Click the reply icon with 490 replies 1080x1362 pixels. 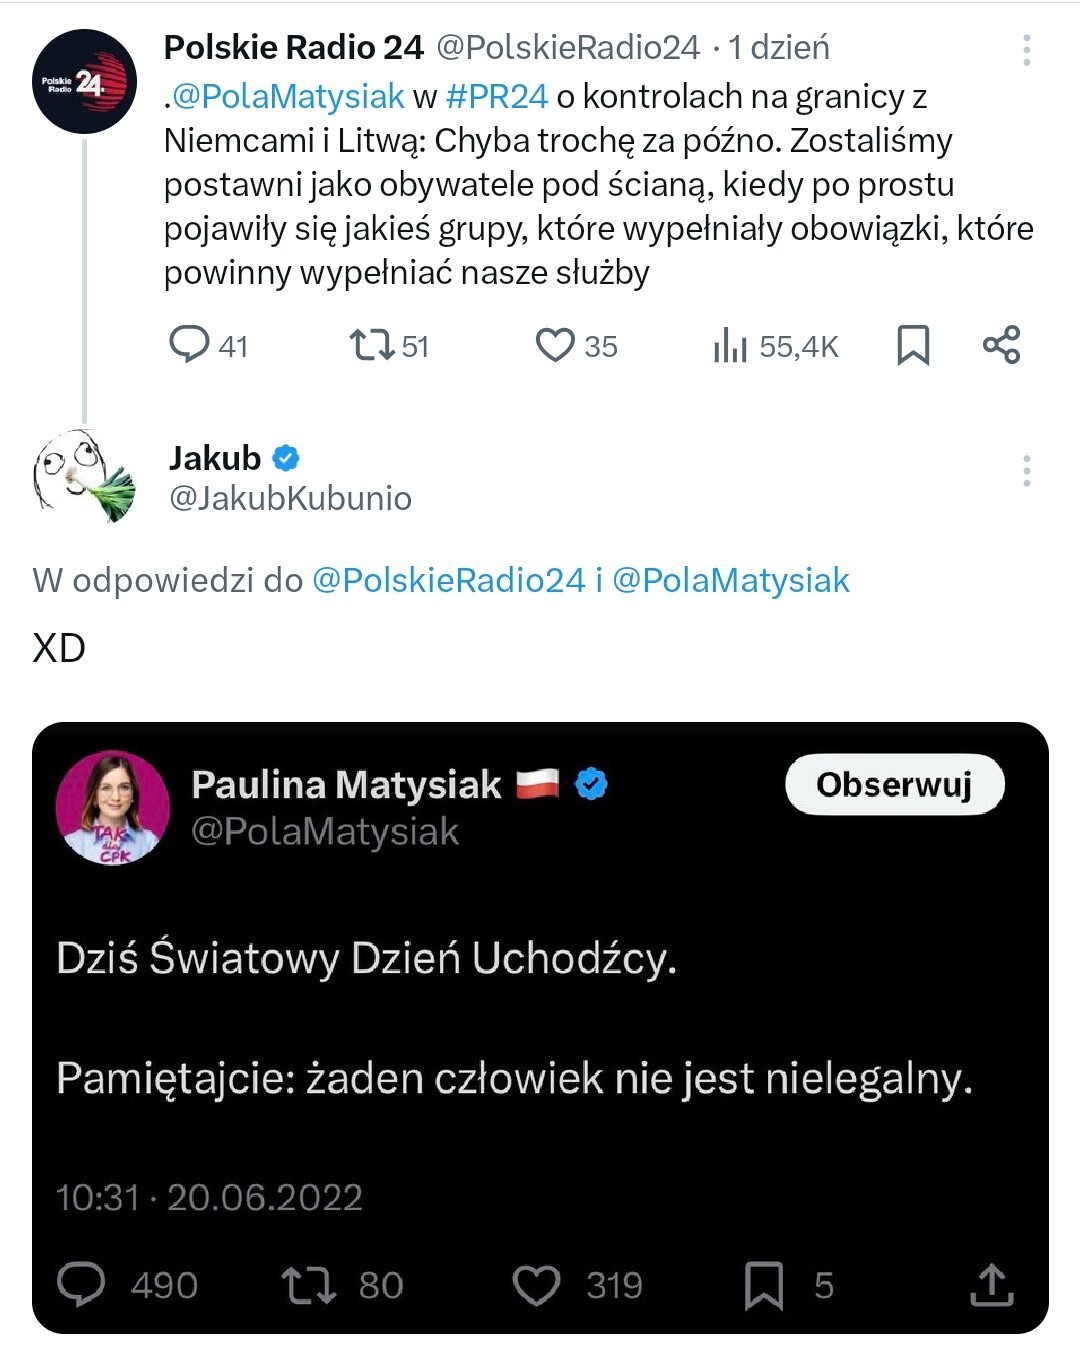81,1285
